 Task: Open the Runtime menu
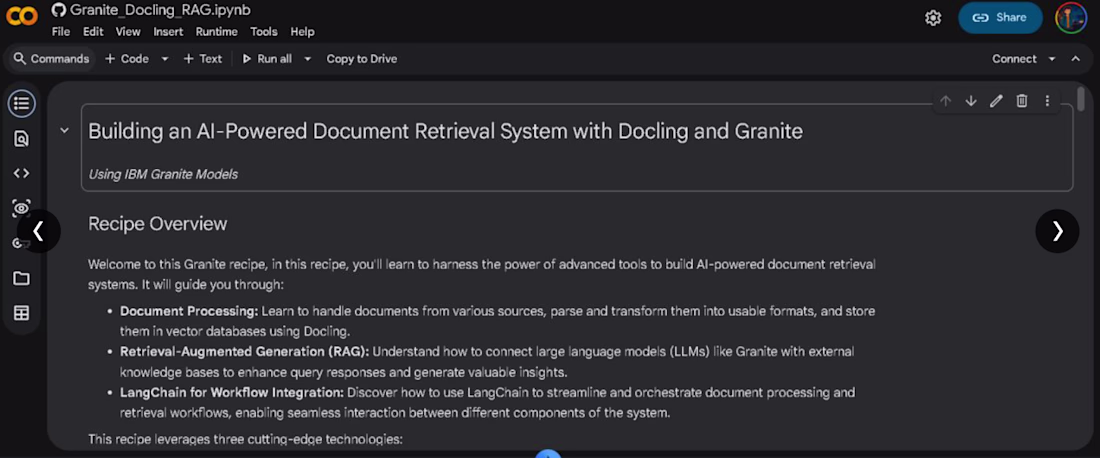[x=217, y=32]
